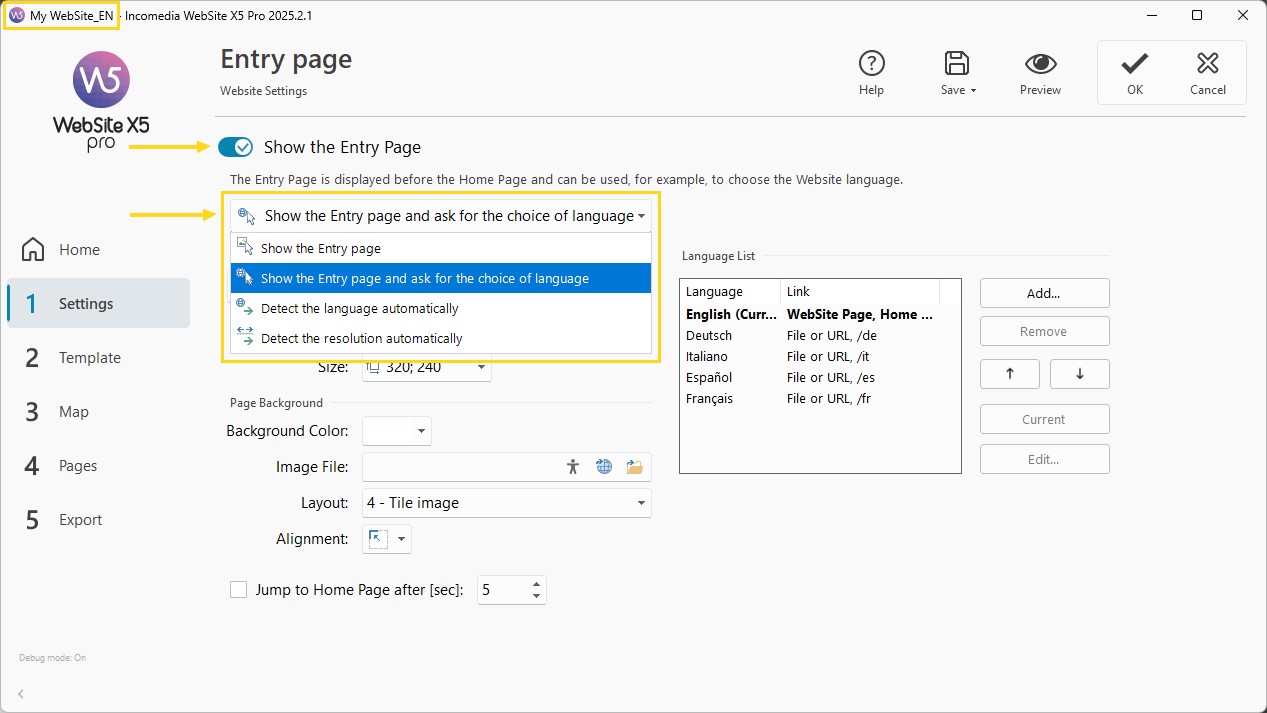
Task: Click the Language column header
Action: (730, 291)
